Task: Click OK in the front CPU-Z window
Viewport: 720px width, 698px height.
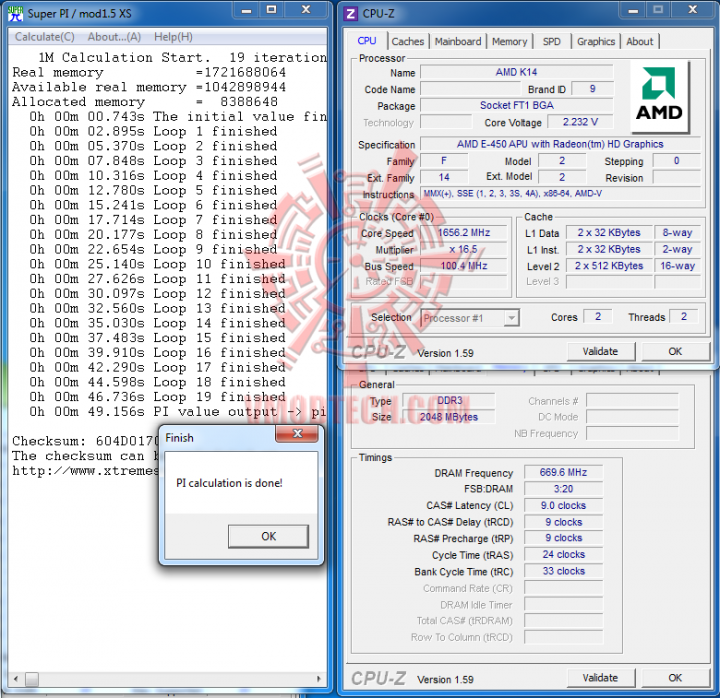Action: [675, 351]
